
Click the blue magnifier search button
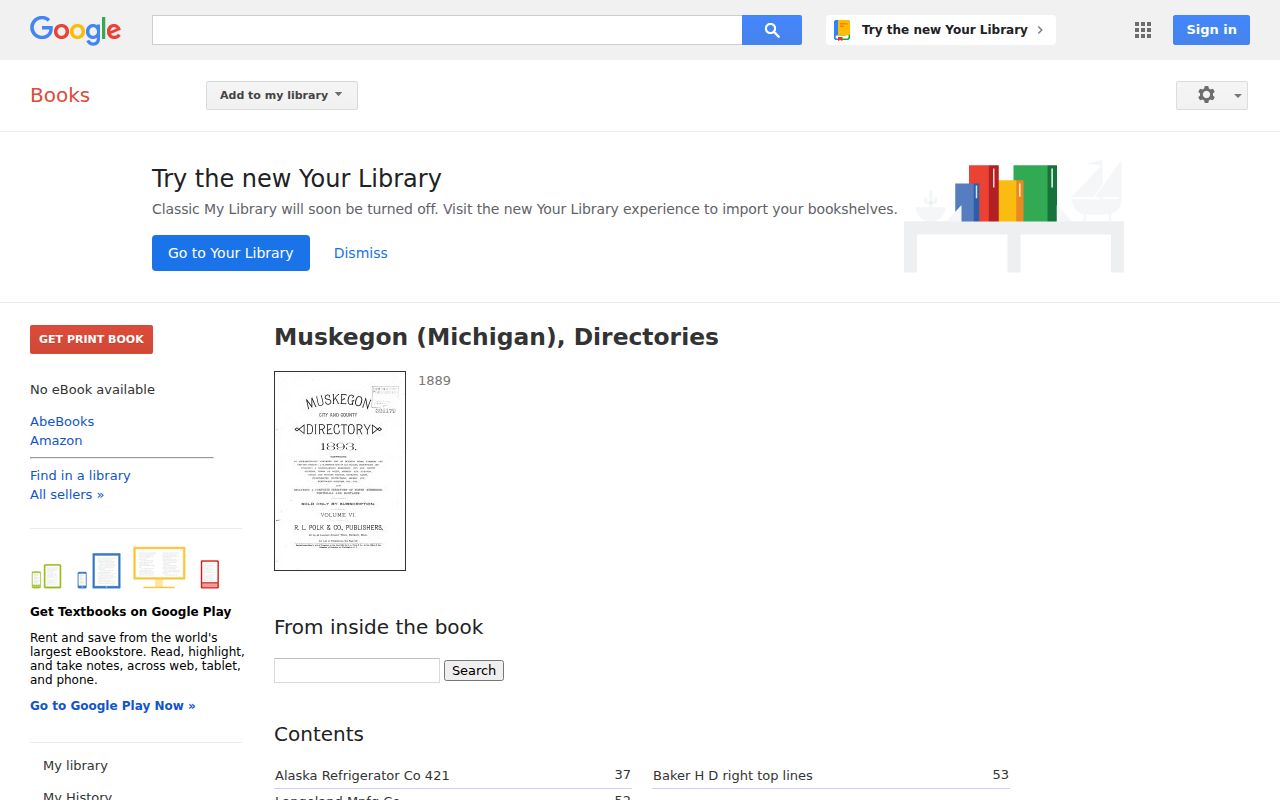(772, 30)
